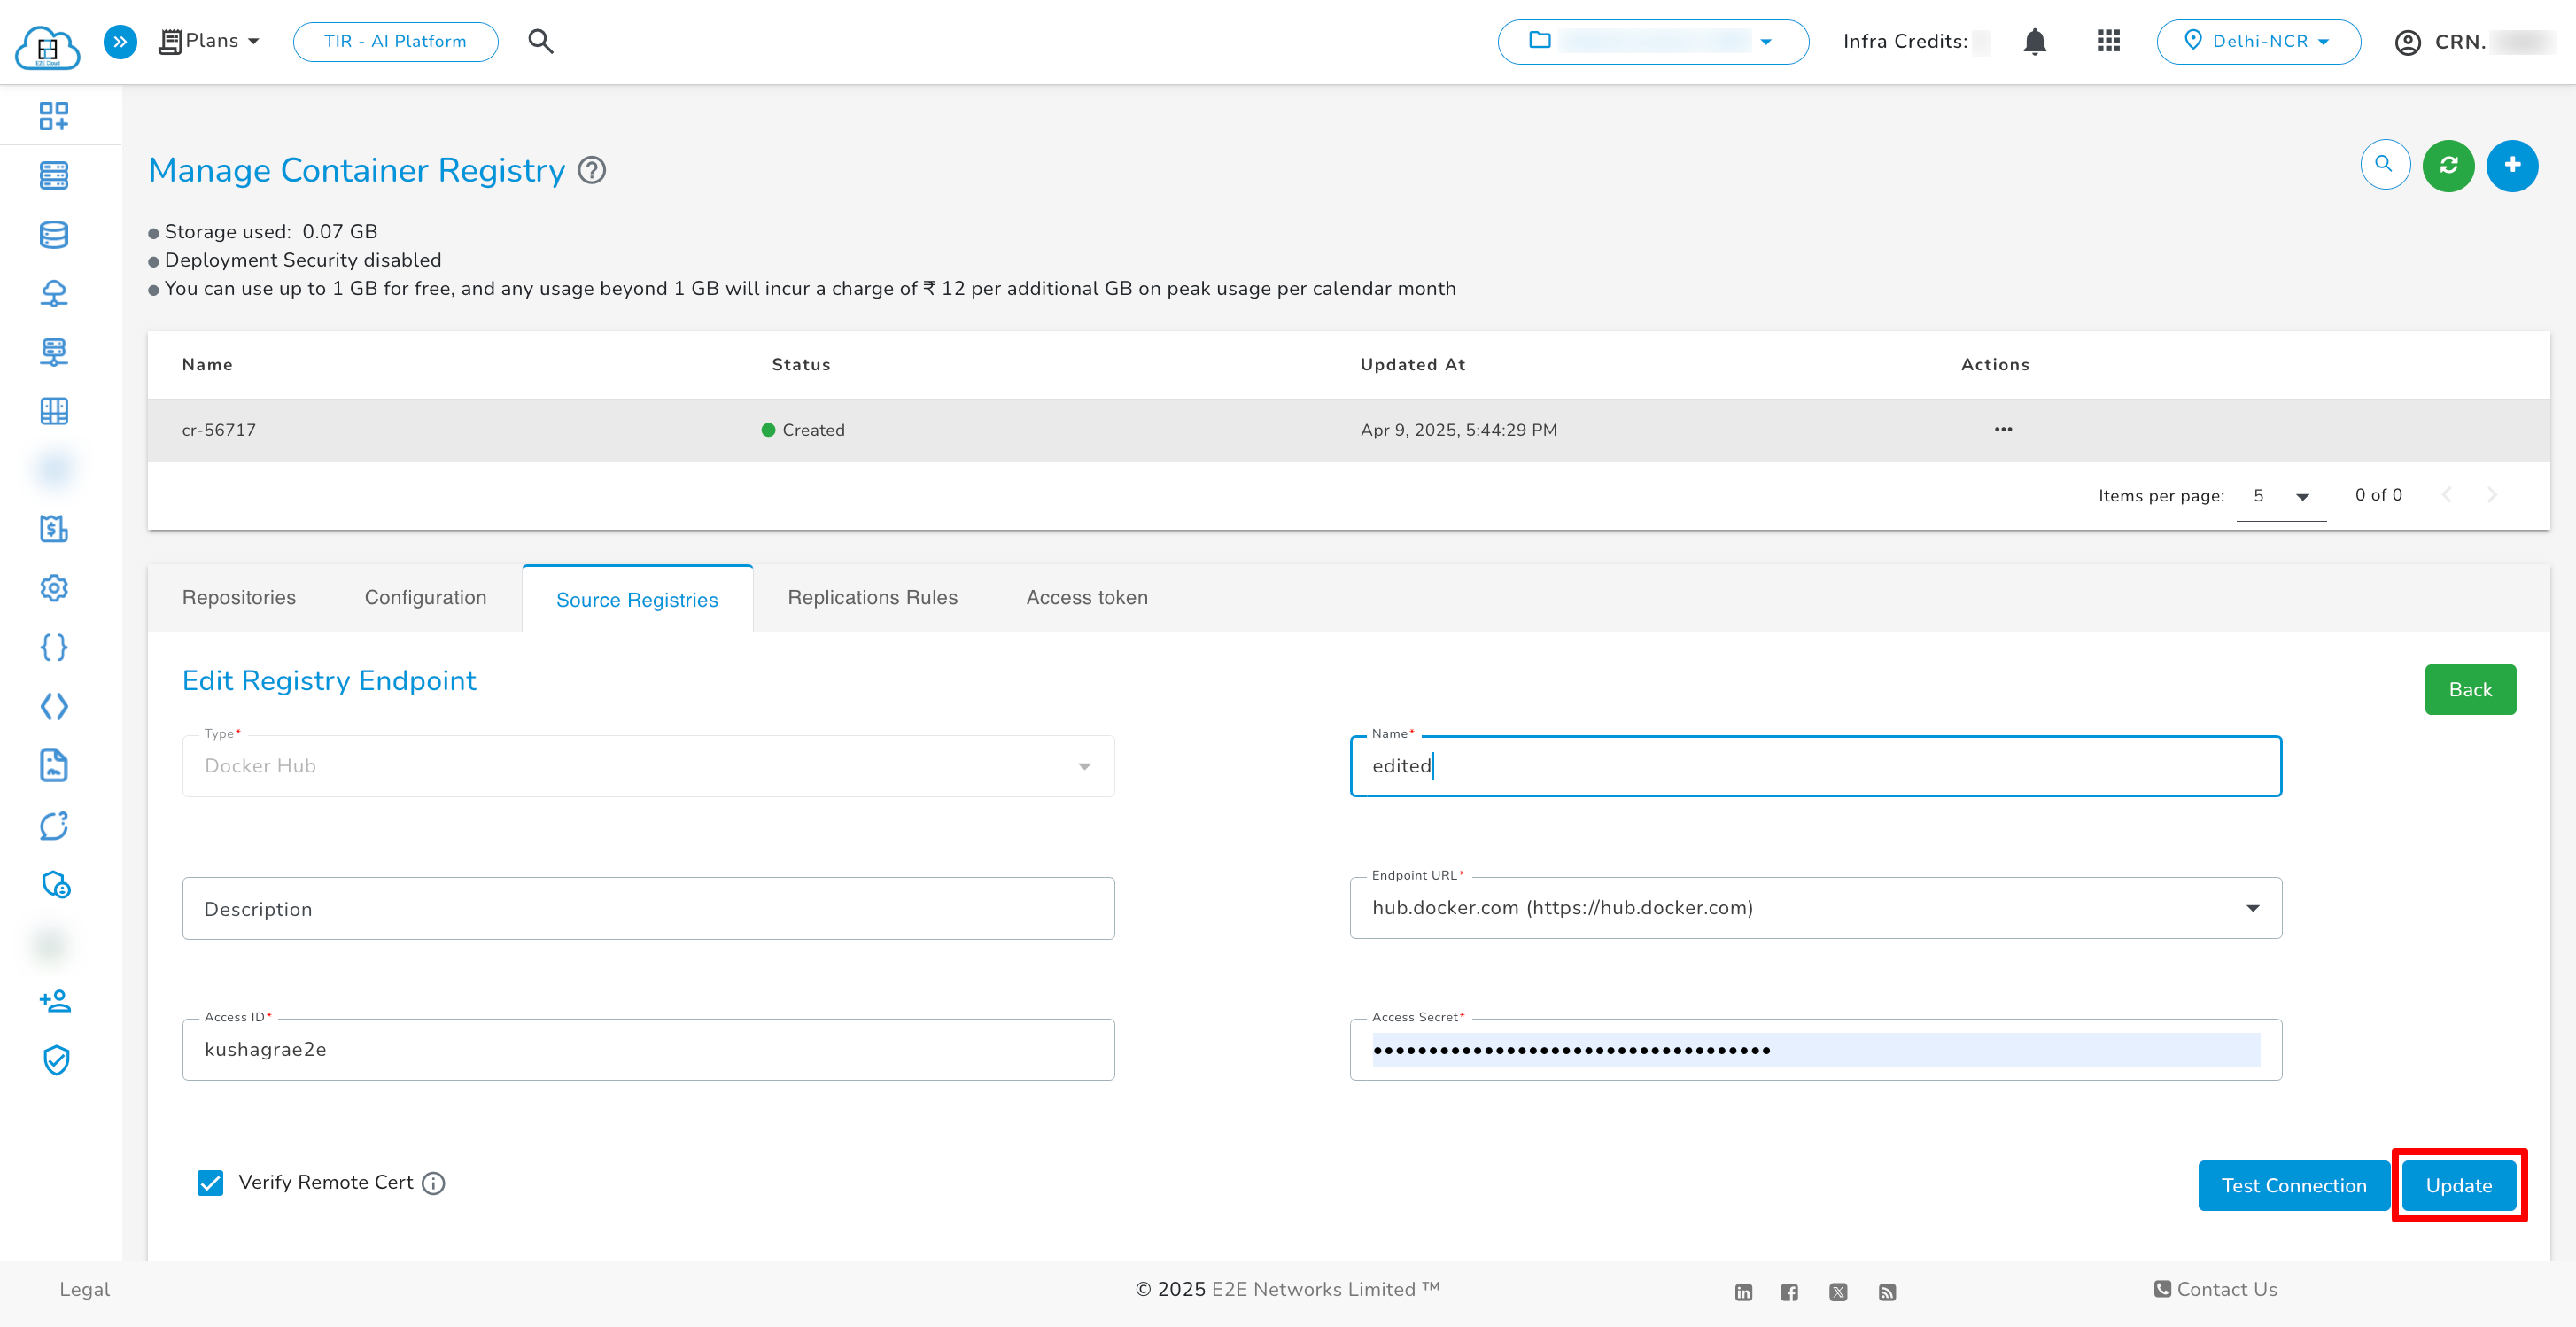Click the plus icon to create a registry
The image size is (2576, 1327).
2513,164
